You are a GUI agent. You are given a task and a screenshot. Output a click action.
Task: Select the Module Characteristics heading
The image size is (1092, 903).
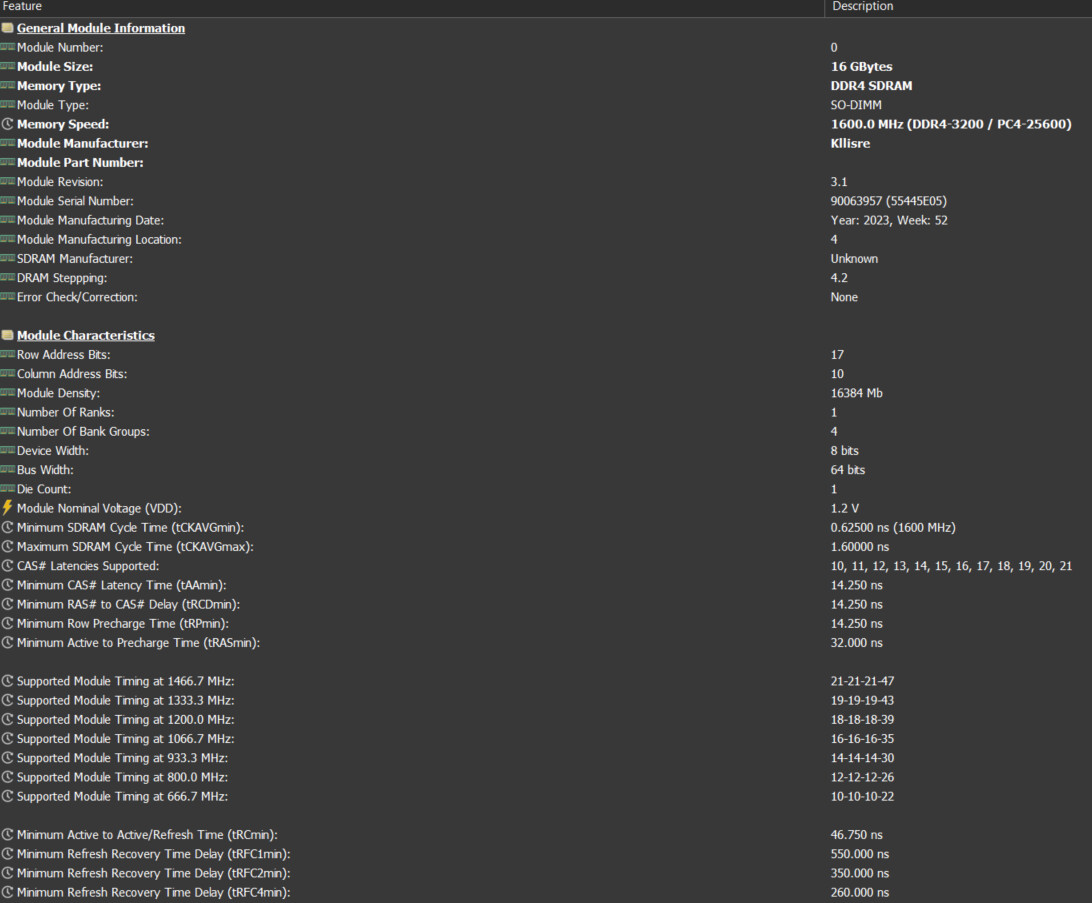85,335
